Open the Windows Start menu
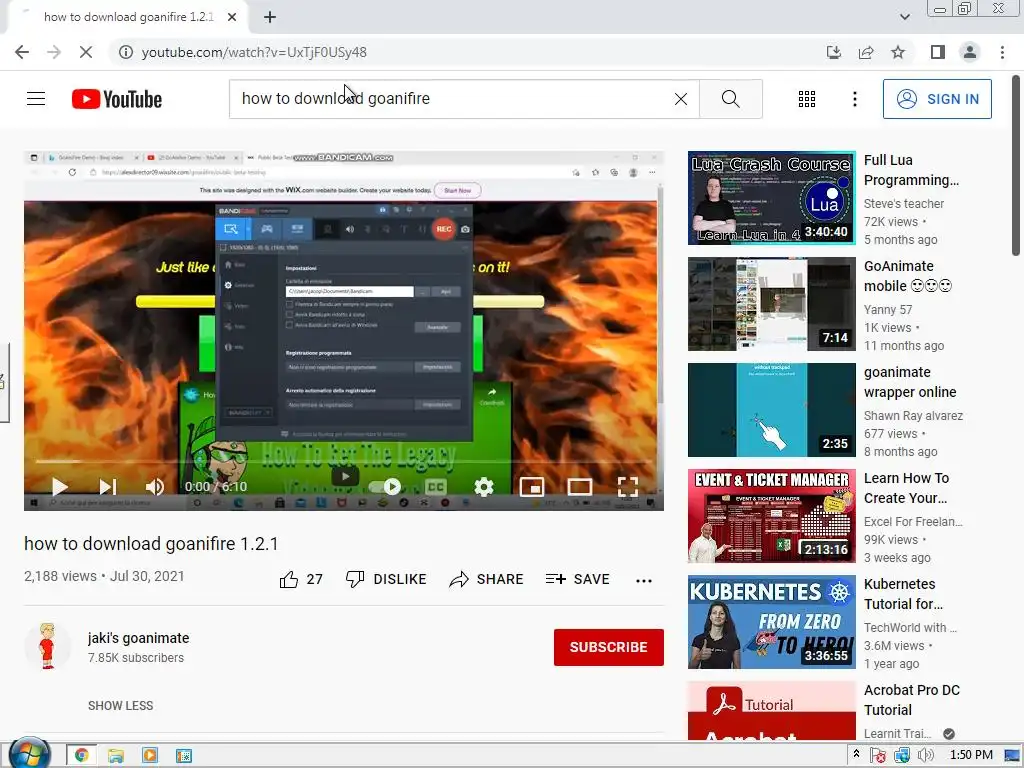Image resolution: width=1024 pixels, height=768 pixels. tap(29, 754)
